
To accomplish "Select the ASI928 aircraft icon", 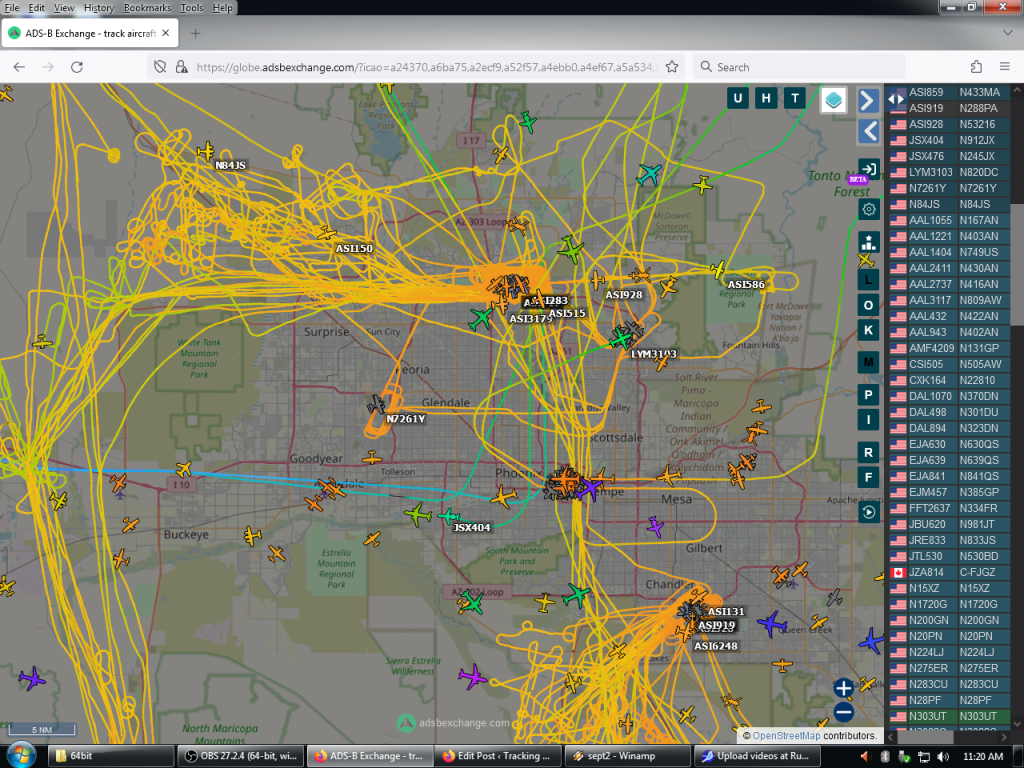I will 597,281.
